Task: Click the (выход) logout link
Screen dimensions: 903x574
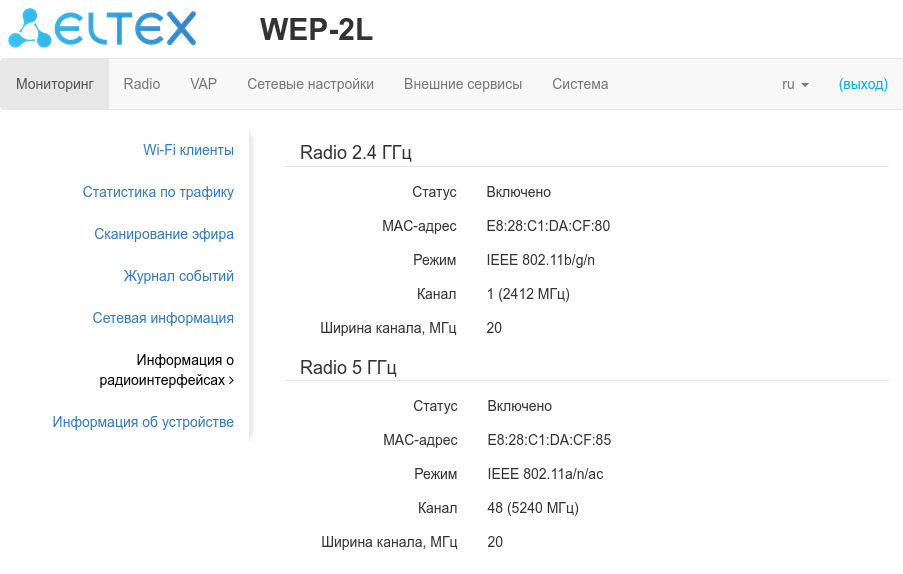Action: (x=863, y=84)
